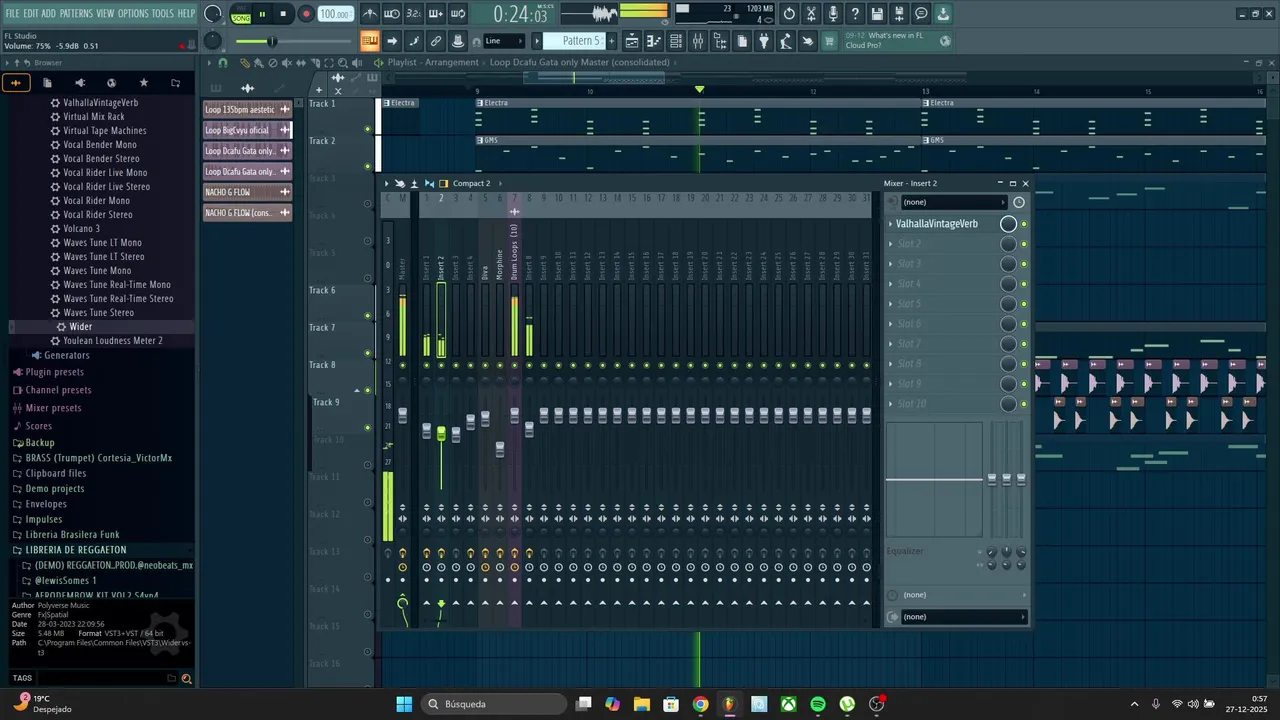Open the piano roll view icon
1280x720 pixels.
pos(654,41)
